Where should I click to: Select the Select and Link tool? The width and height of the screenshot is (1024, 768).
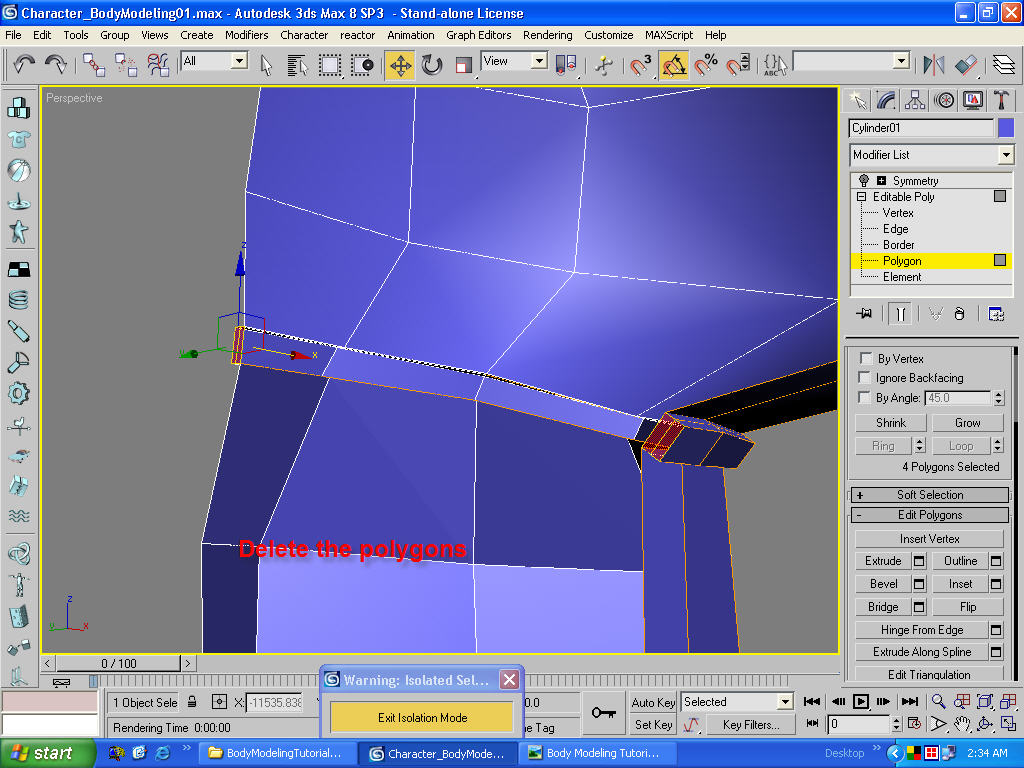tap(94, 64)
